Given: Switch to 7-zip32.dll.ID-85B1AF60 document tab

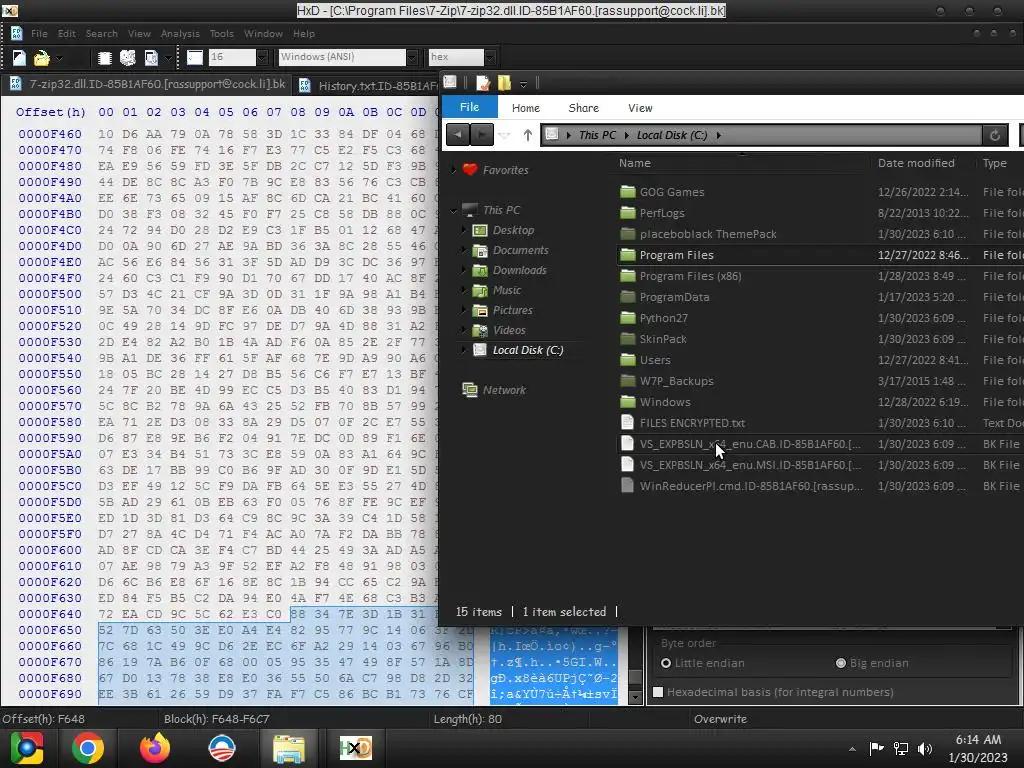Looking at the screenshot, I should tap(148, 84).
